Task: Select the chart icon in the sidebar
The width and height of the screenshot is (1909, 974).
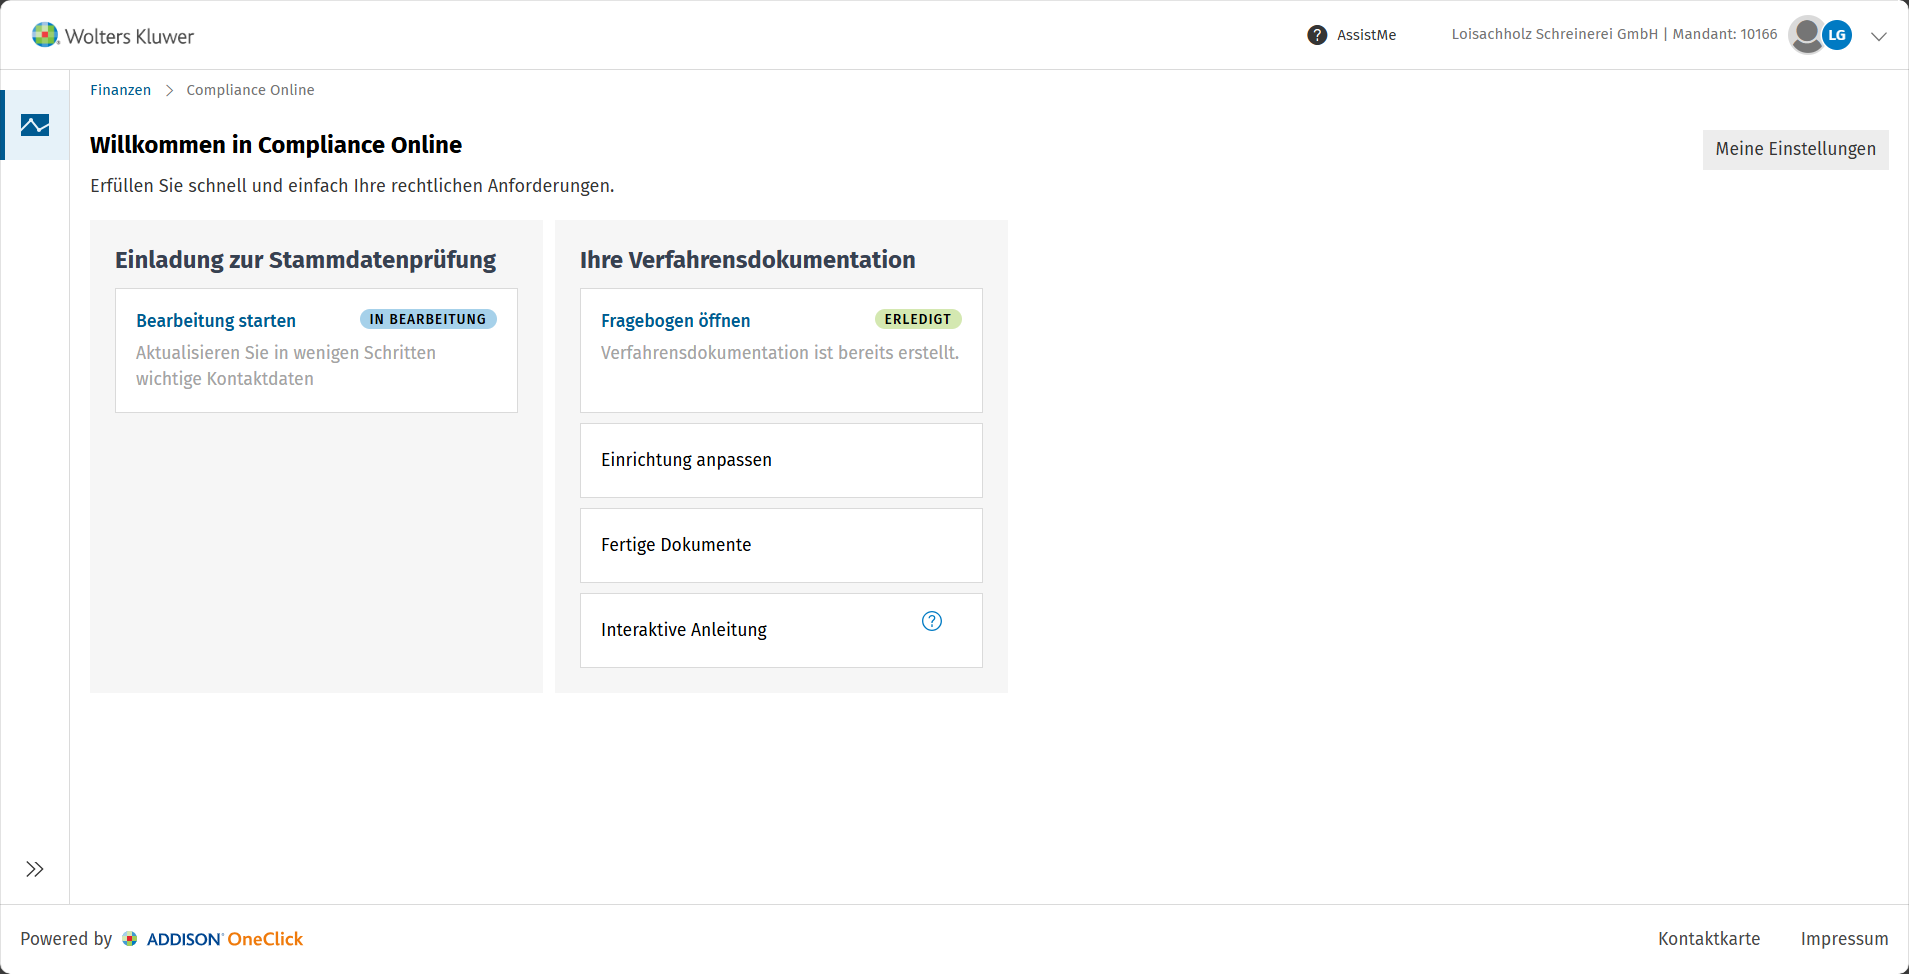Action: pos(35,125)
